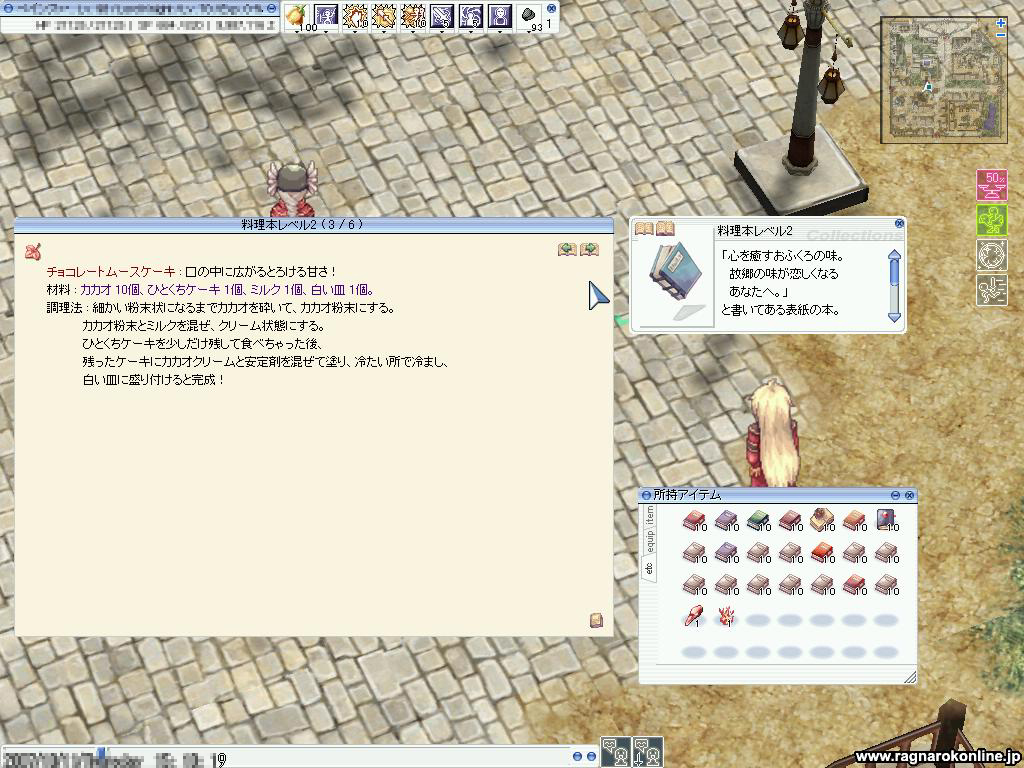1024x768 pixels.
Task: Click the ingredients line カカオ 10個
Action: click(108, 289)
